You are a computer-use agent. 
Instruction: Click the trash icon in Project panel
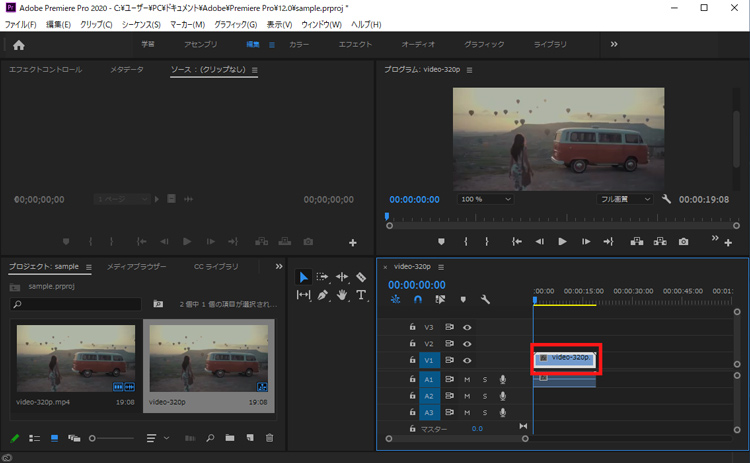(268, 438)
